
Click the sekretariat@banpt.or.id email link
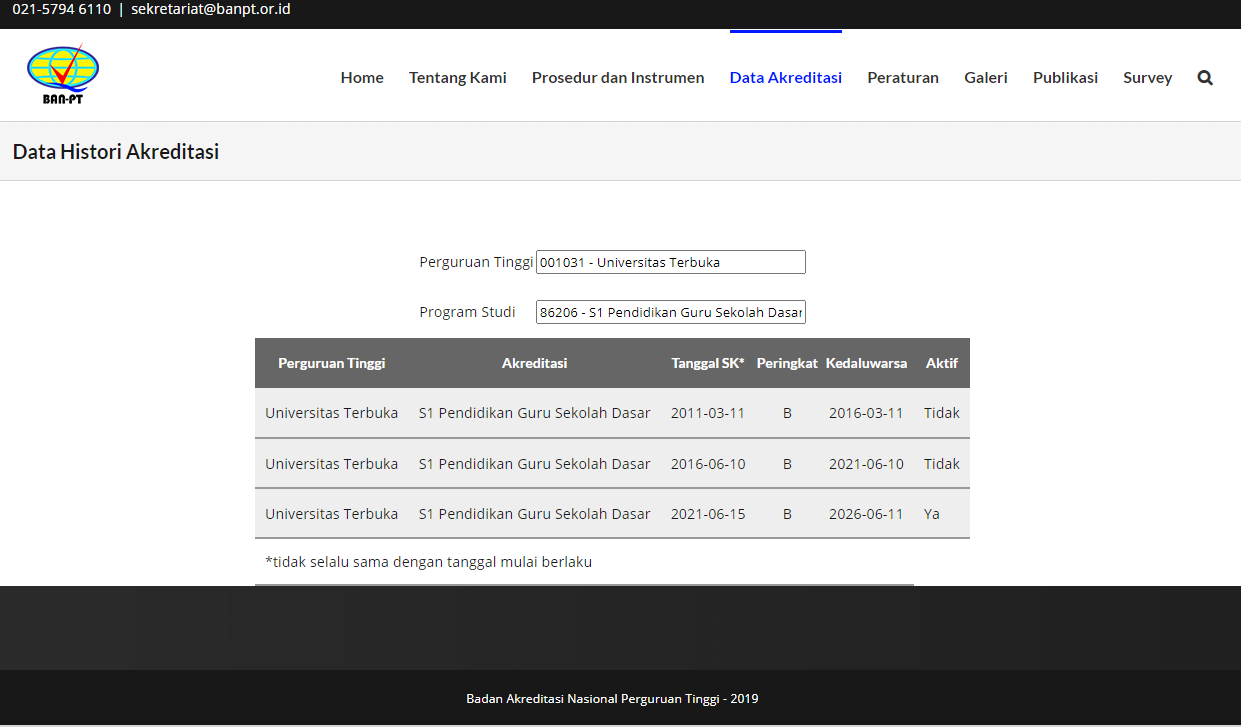(211, 9)
